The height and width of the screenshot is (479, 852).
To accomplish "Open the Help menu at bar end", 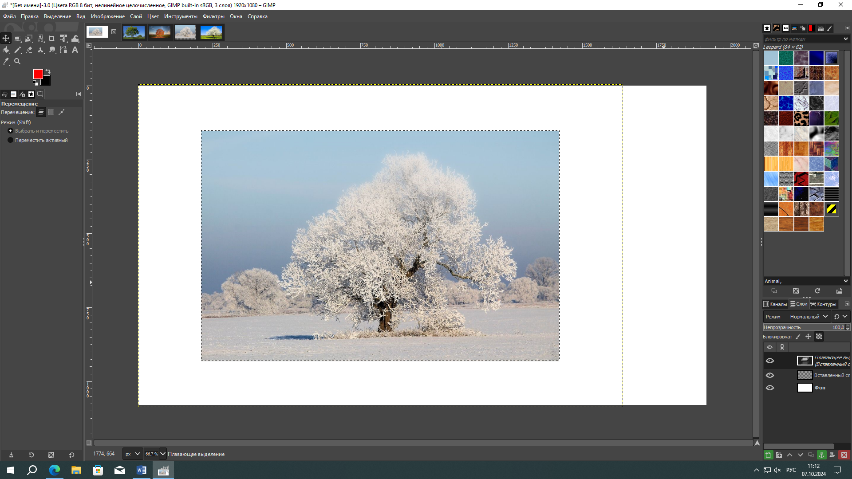I will coord(258,16).
